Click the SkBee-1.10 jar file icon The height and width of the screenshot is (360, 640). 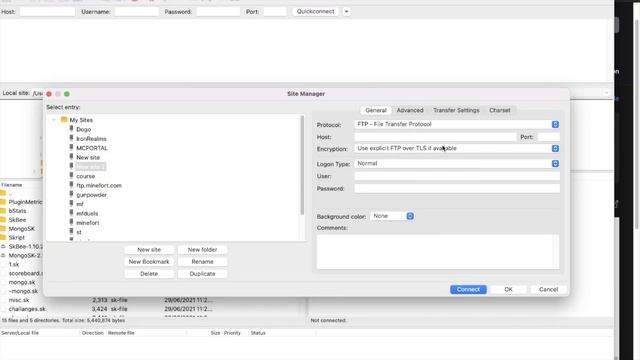point(3,247)
